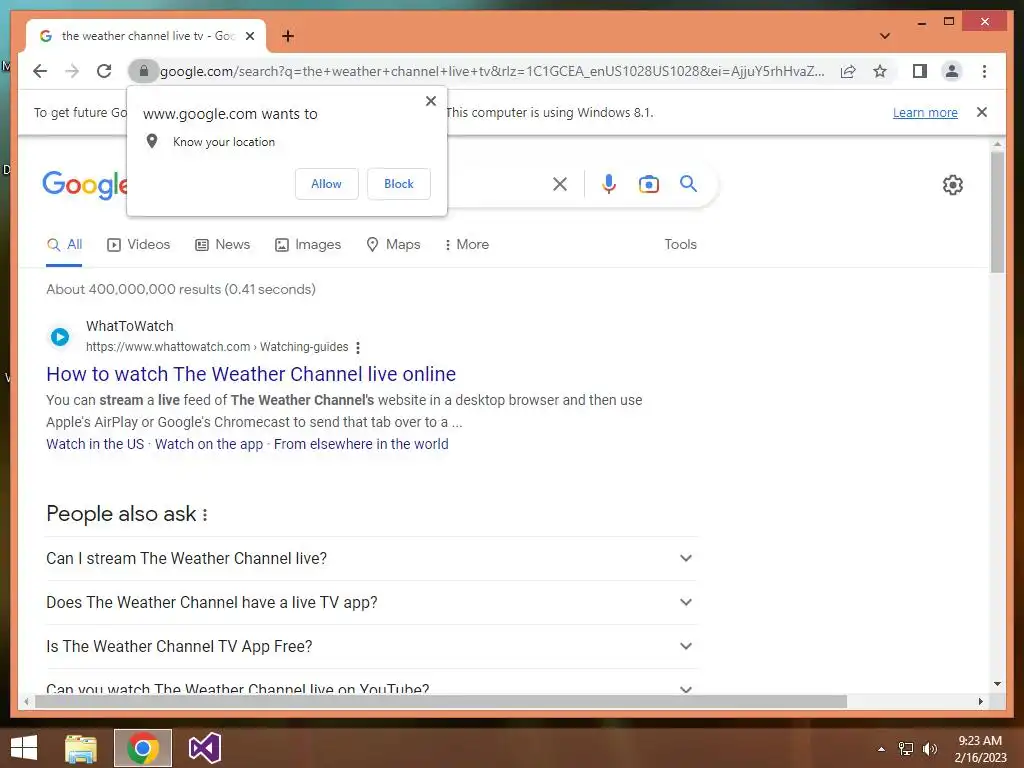This screenshot has width=1024, height=768.
Task: Select the All results tab
Action: click(64, 244)
